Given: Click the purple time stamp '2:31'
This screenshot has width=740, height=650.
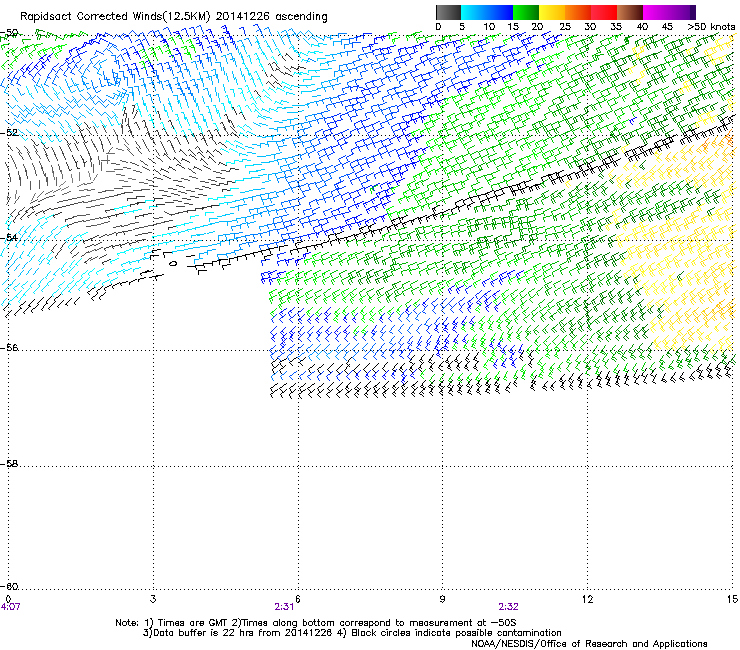Looking at the screenshot, I should [x=284, y=607].
